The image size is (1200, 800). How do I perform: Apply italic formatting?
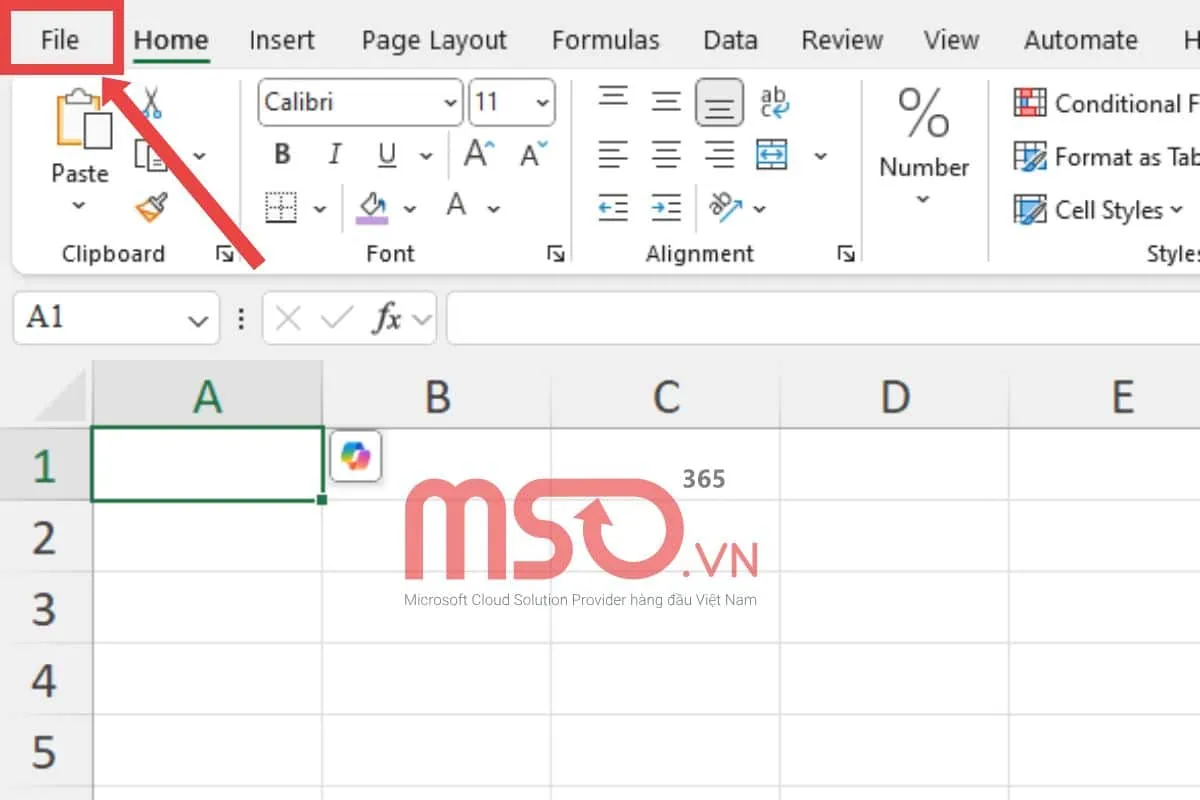[x=334, y=154]
